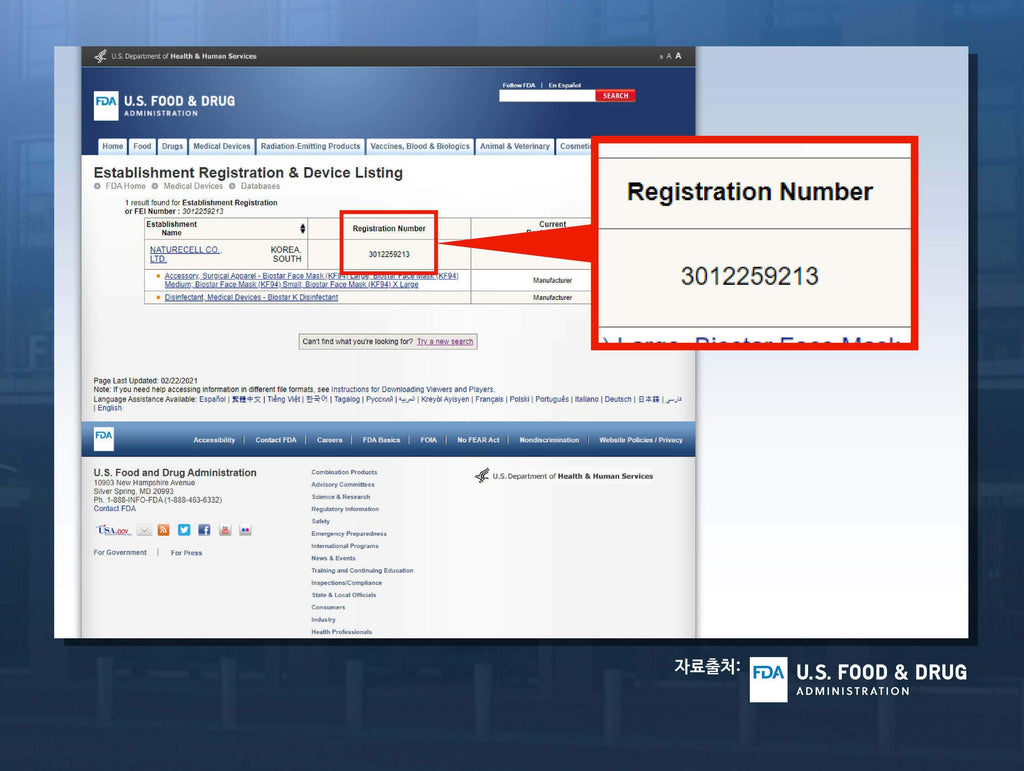Click the Follow FDA link
This screenshot has height=771, width=1024.
click(x=519, y=86)
